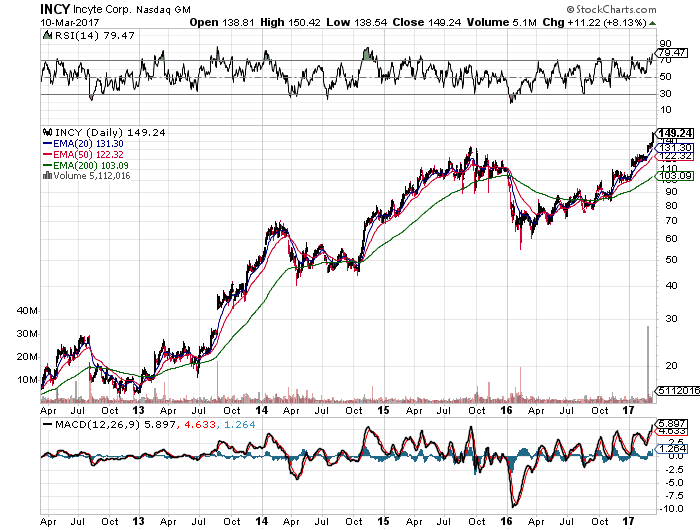Click the Nasdaq GM exchange label
Screen dimensions: 700x530
(x=163, y=9)
